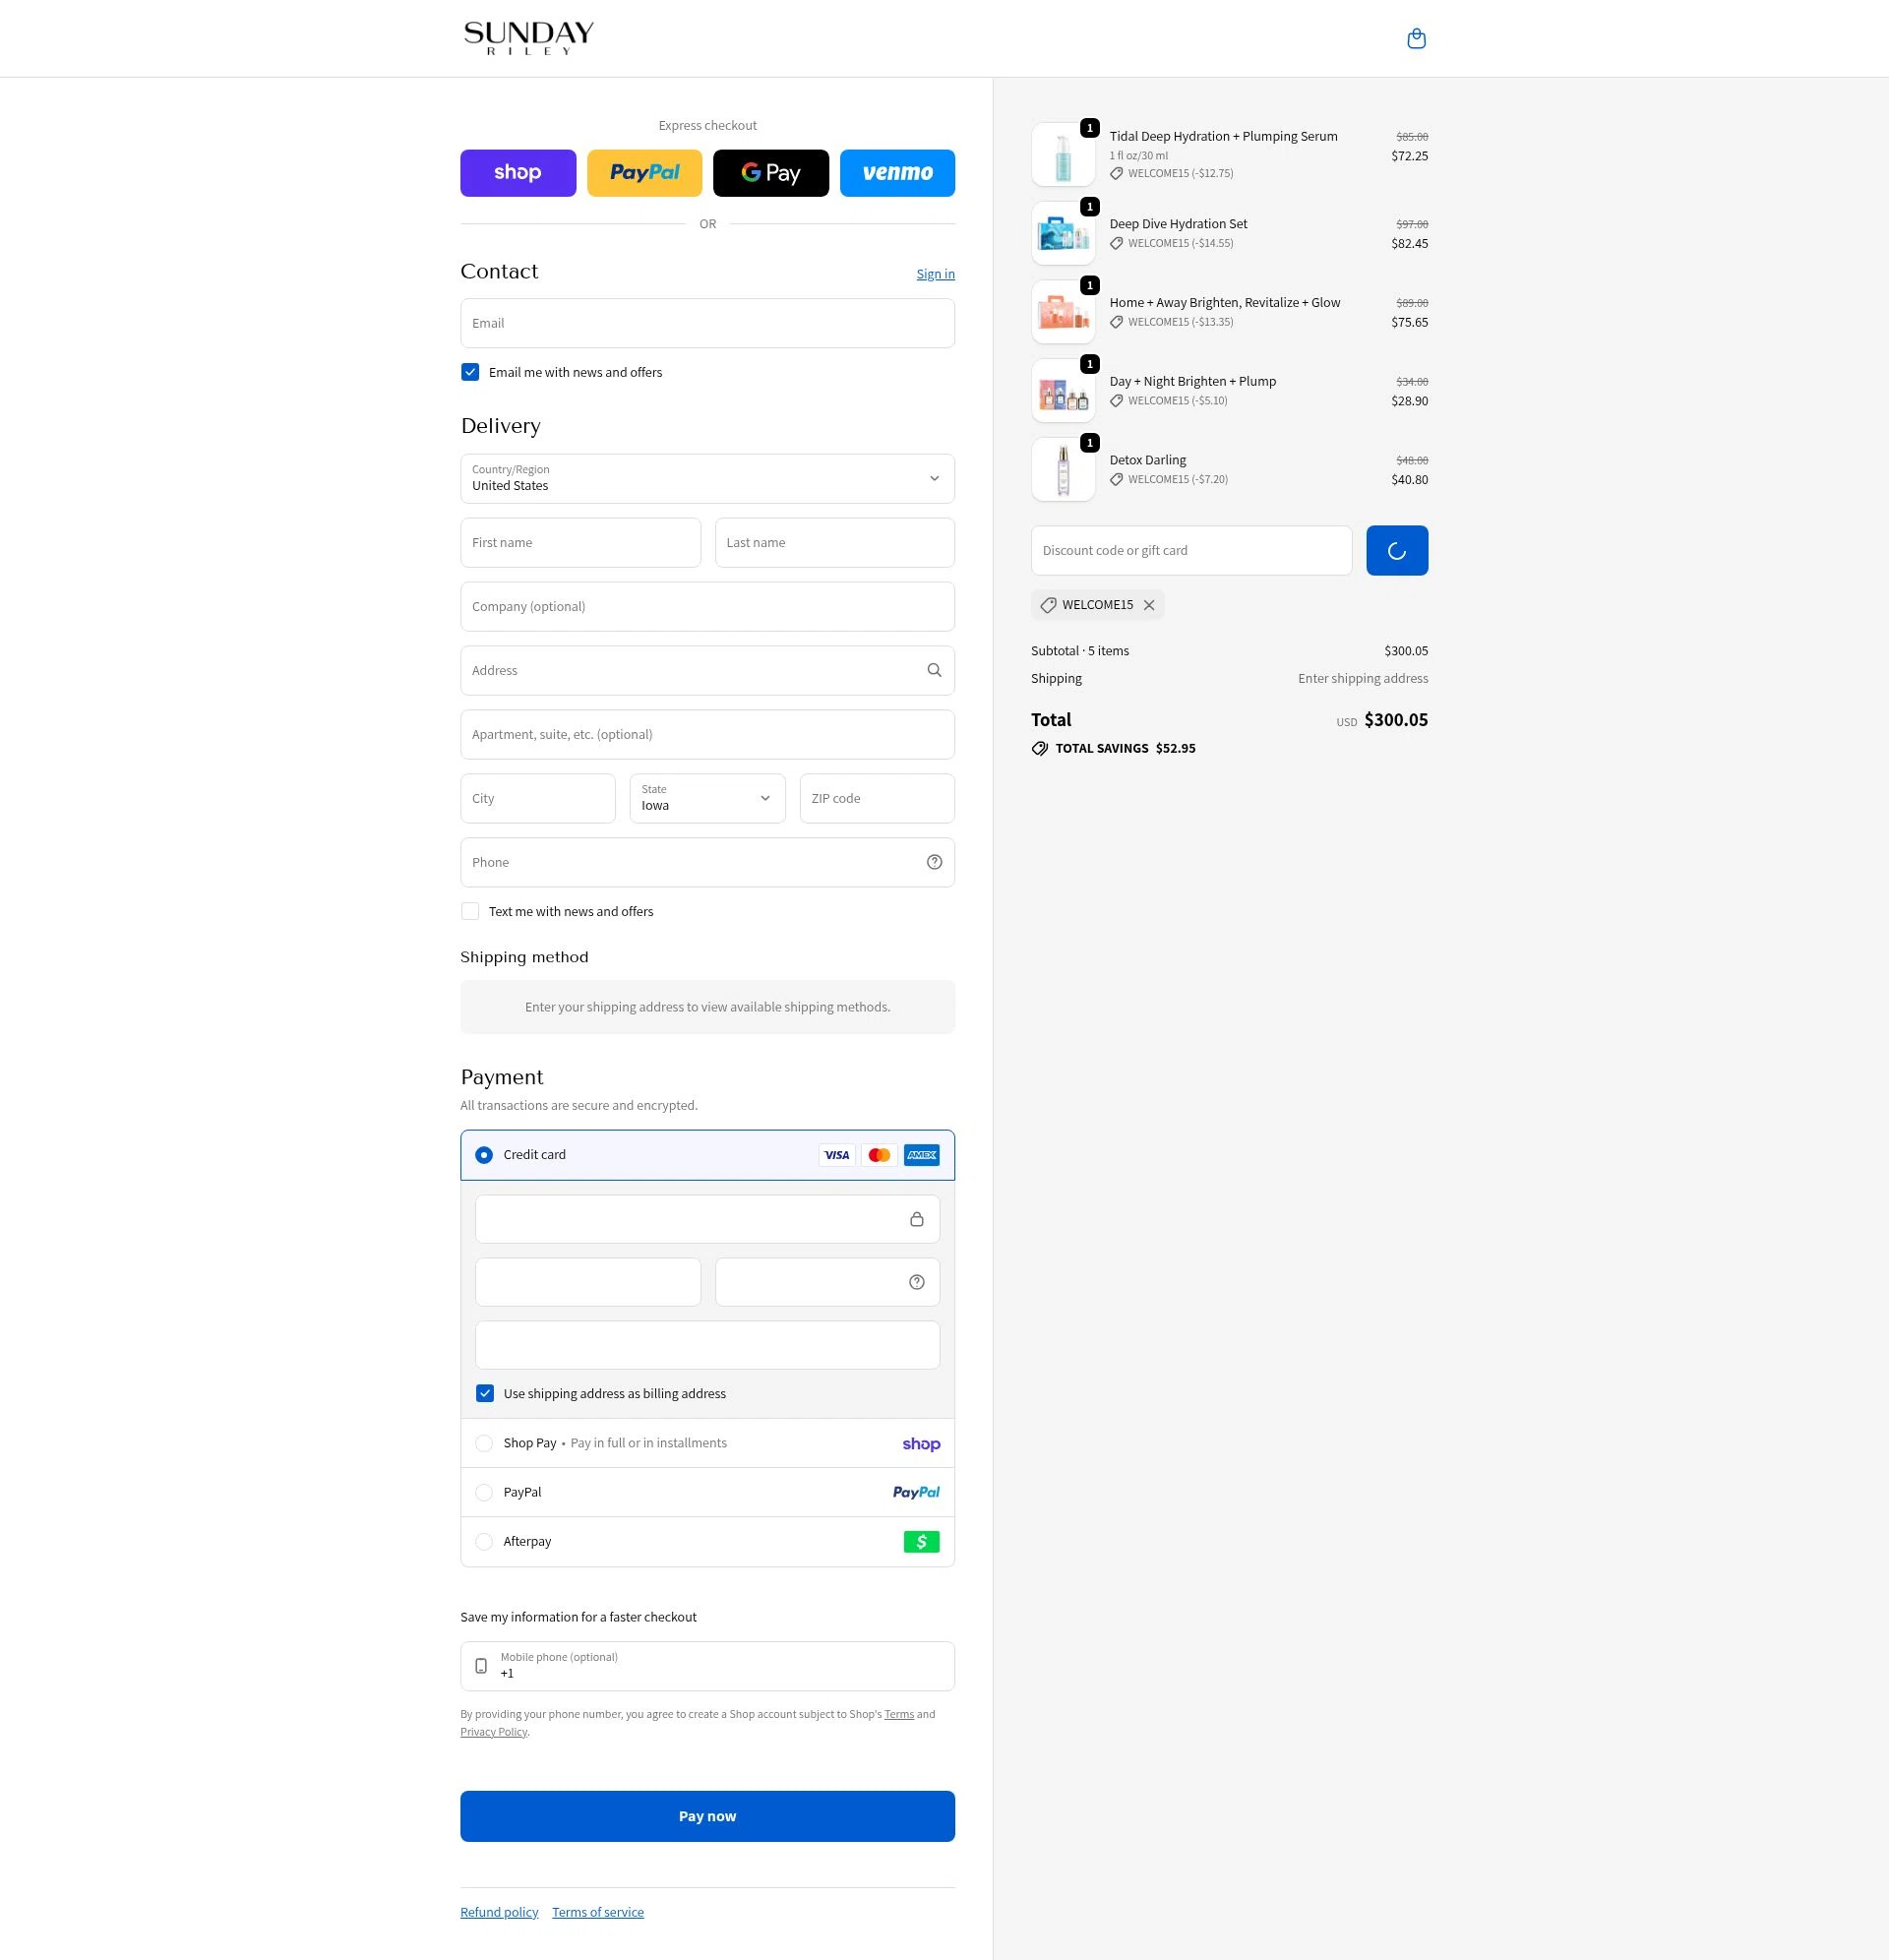Viewport: 1889px width, 1960px height.
Task: Open the shopping bag cart icon
Action: tap(1415, 39)
